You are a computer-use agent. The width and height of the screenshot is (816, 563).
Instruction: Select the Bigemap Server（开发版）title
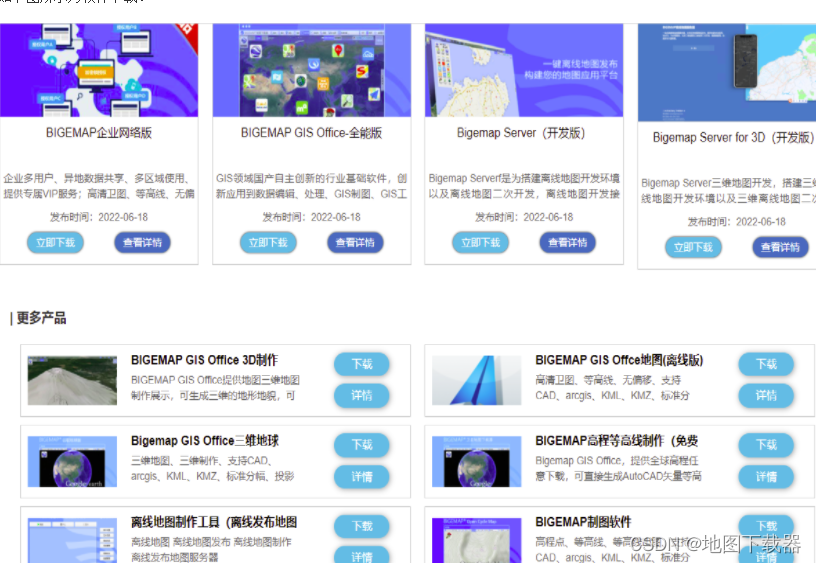(521, 133)
